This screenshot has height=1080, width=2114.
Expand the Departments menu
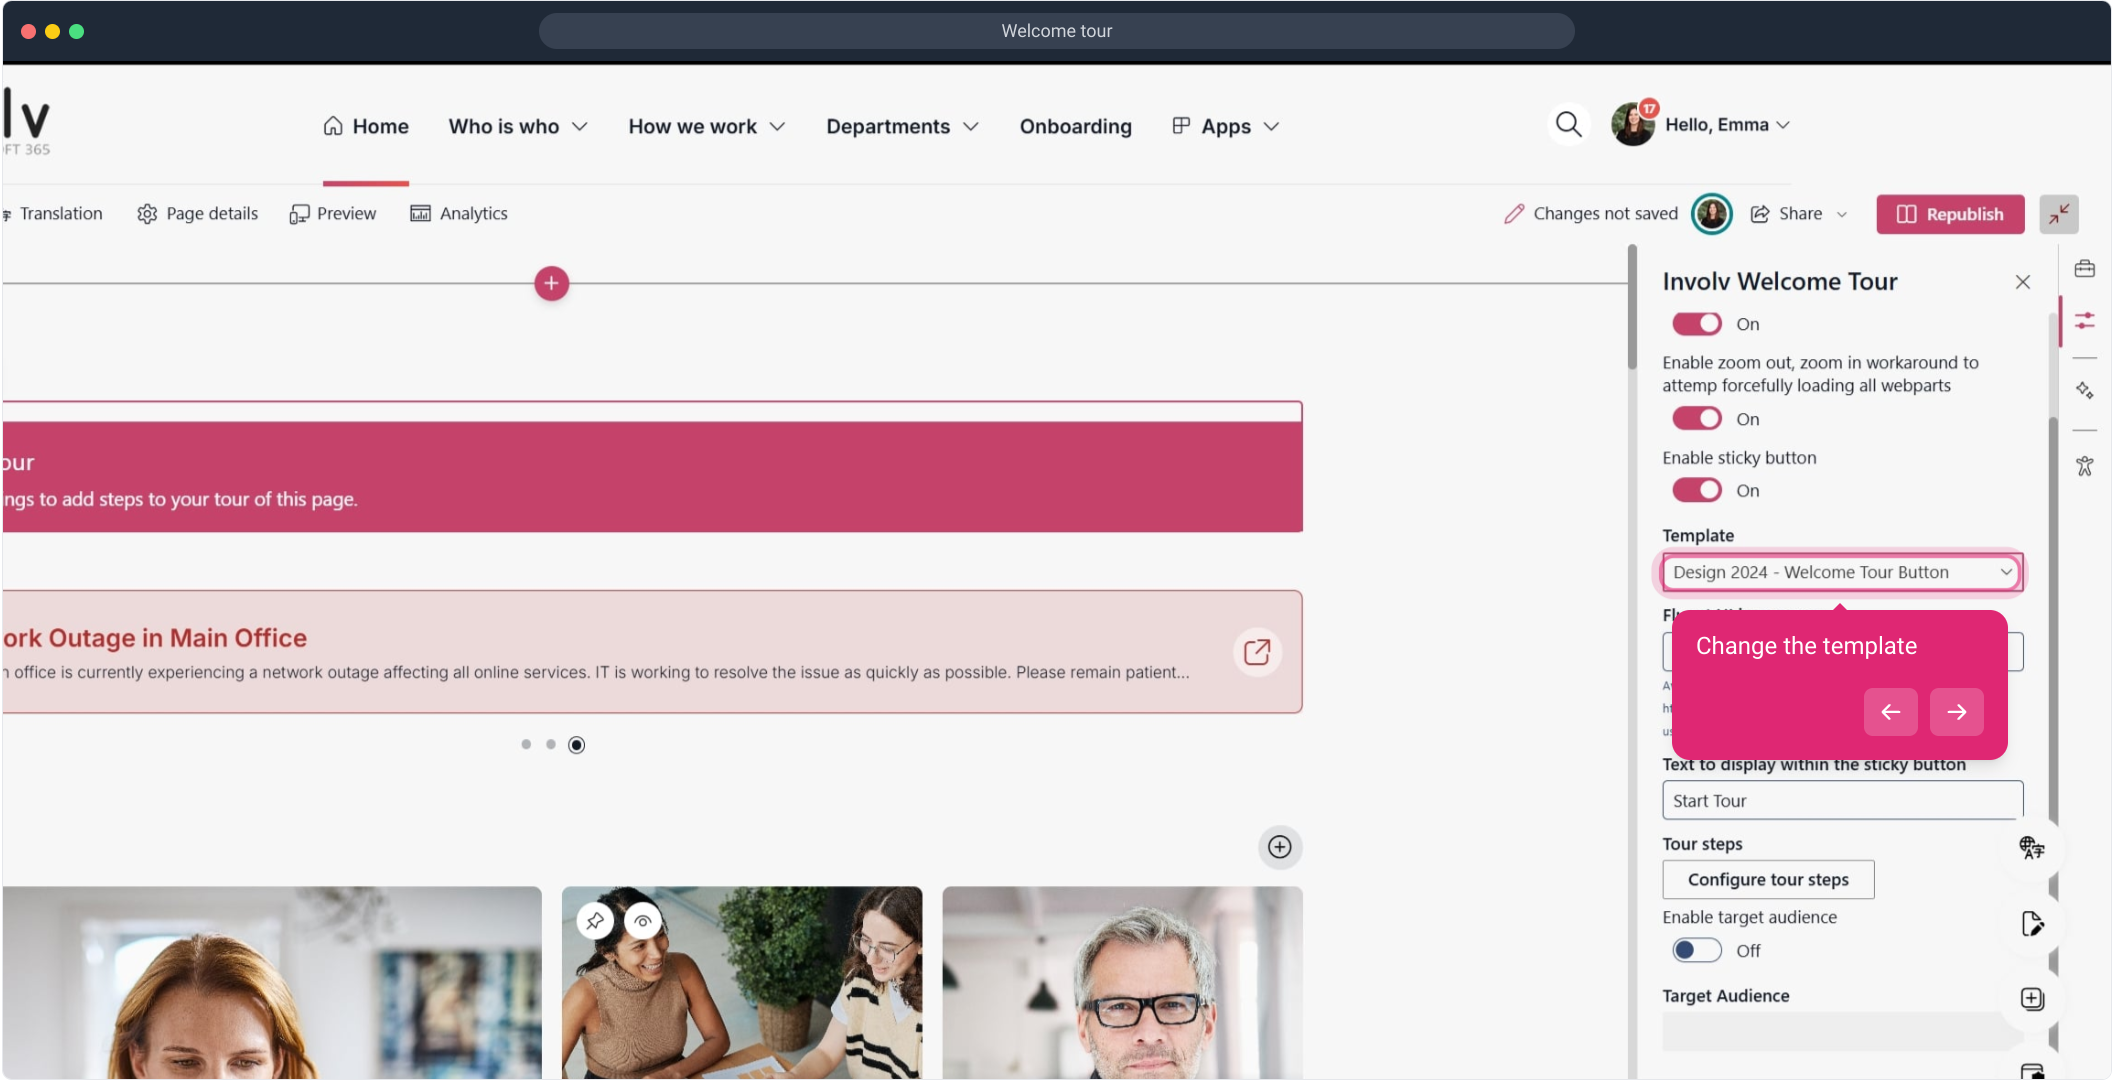pos(901,127)
